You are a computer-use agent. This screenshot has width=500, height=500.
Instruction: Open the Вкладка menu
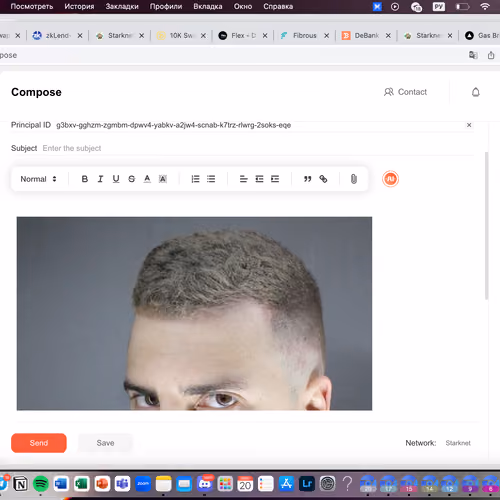(208, 7)
